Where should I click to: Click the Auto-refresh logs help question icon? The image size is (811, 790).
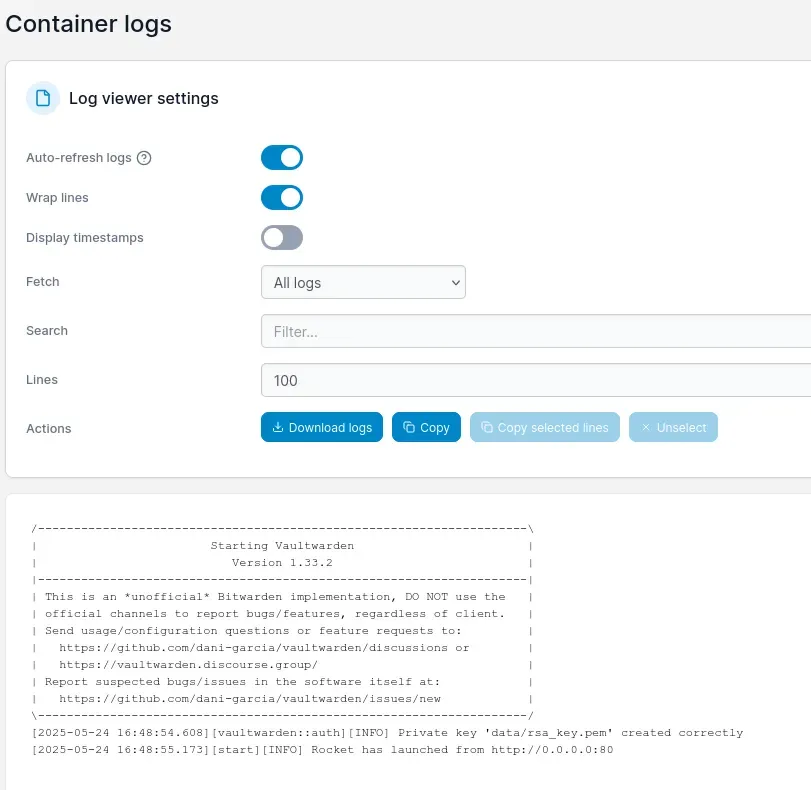point(144,158)
